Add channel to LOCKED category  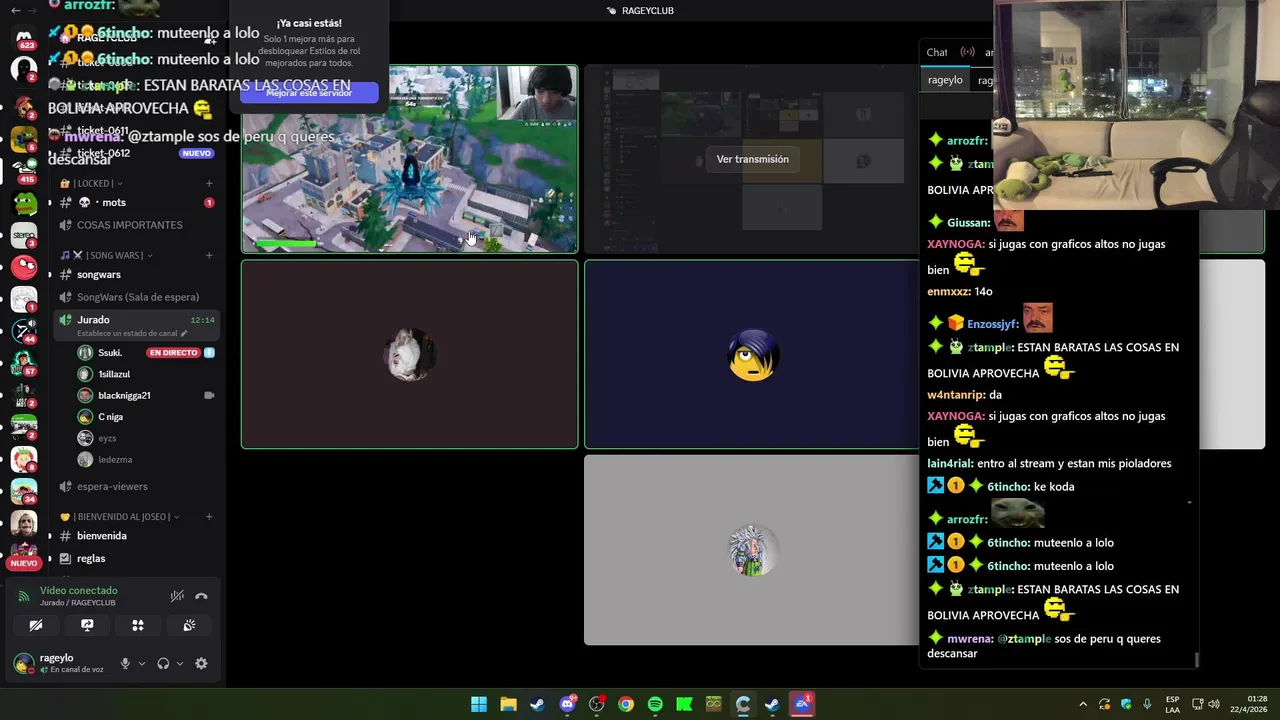point(209,184)
